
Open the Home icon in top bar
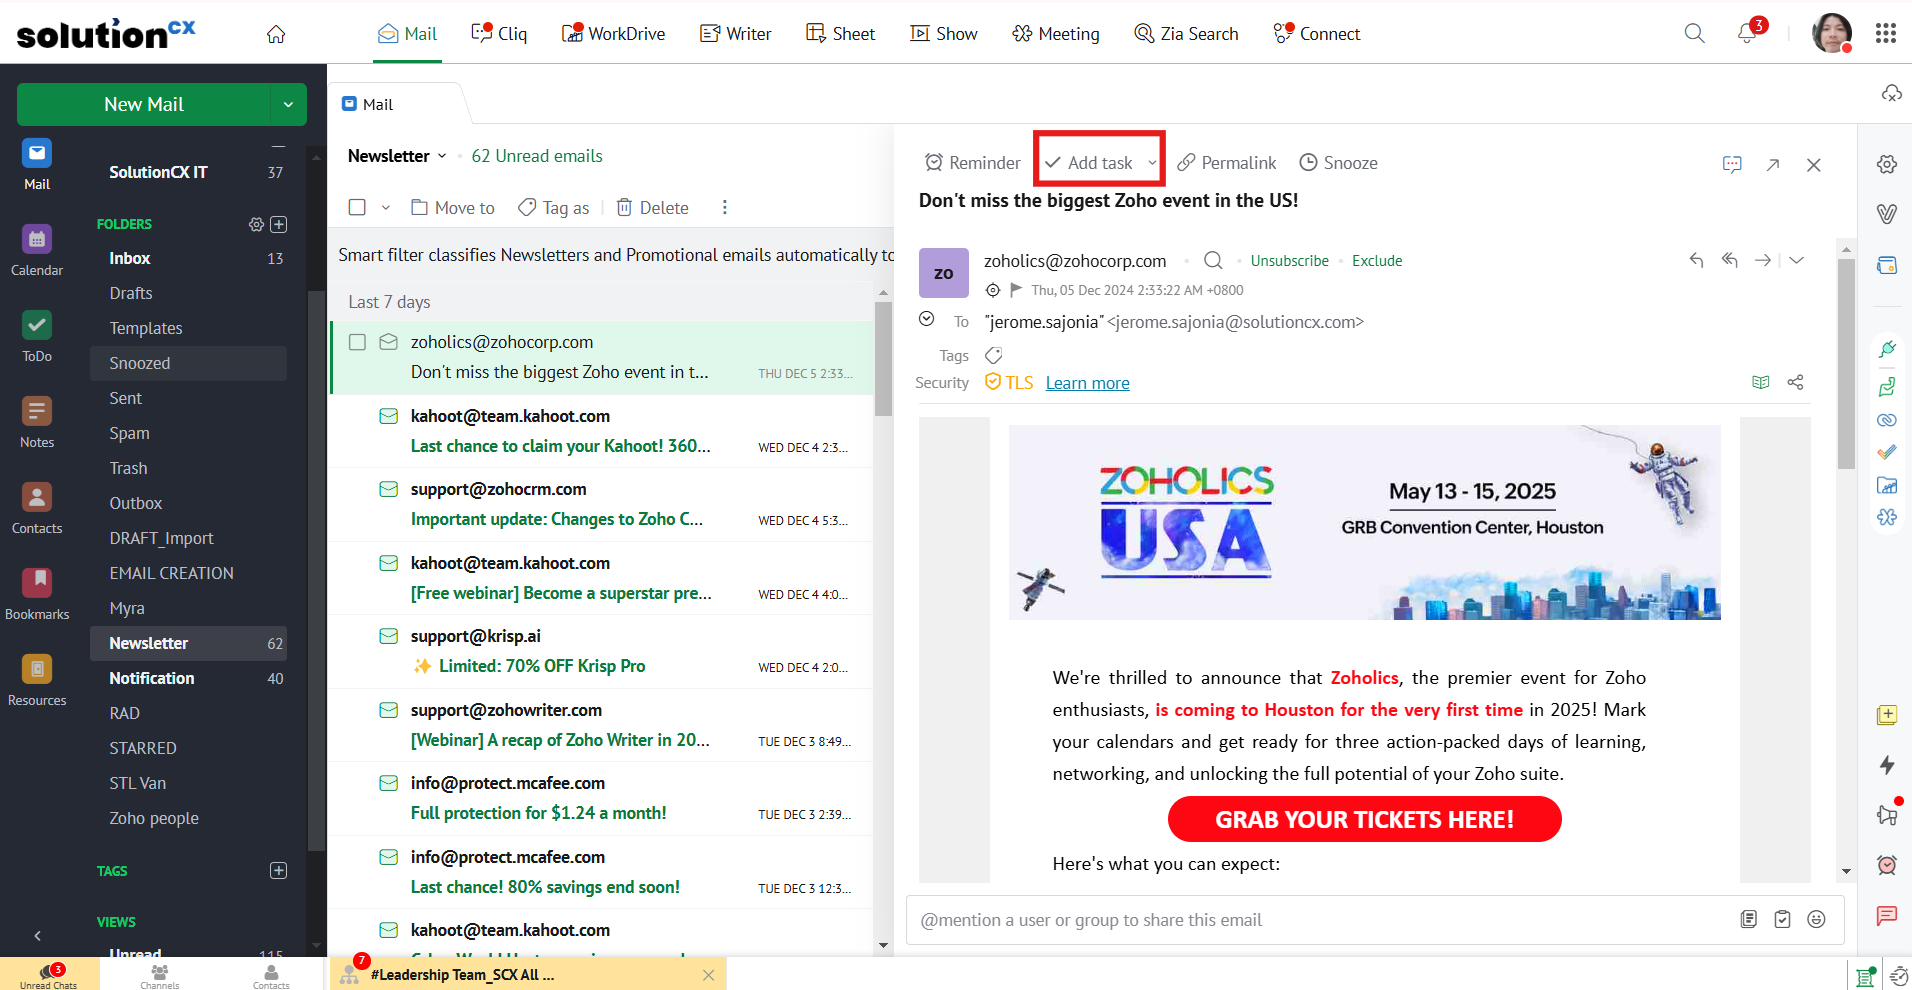pyautogui.click(x=276, y=34)
